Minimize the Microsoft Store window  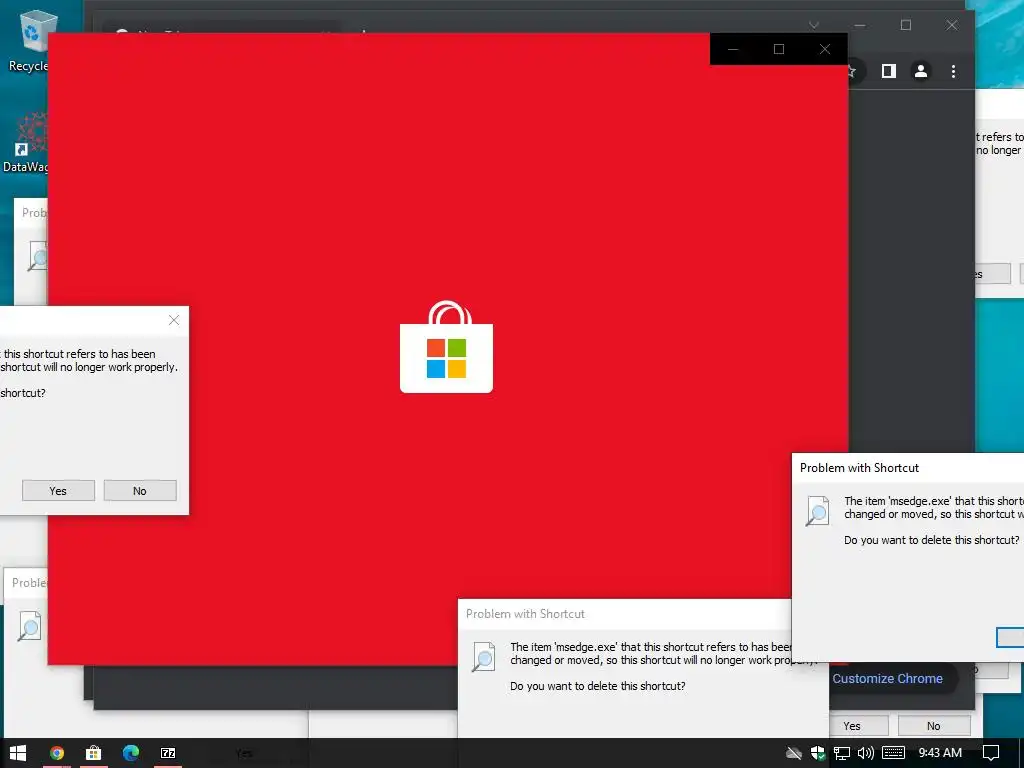[733, 49]
